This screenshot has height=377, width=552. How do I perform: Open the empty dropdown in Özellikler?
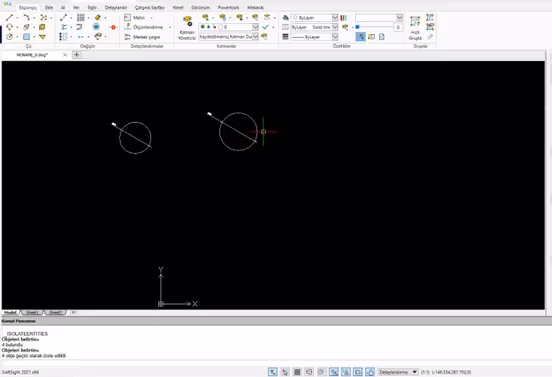click(379, 17)
